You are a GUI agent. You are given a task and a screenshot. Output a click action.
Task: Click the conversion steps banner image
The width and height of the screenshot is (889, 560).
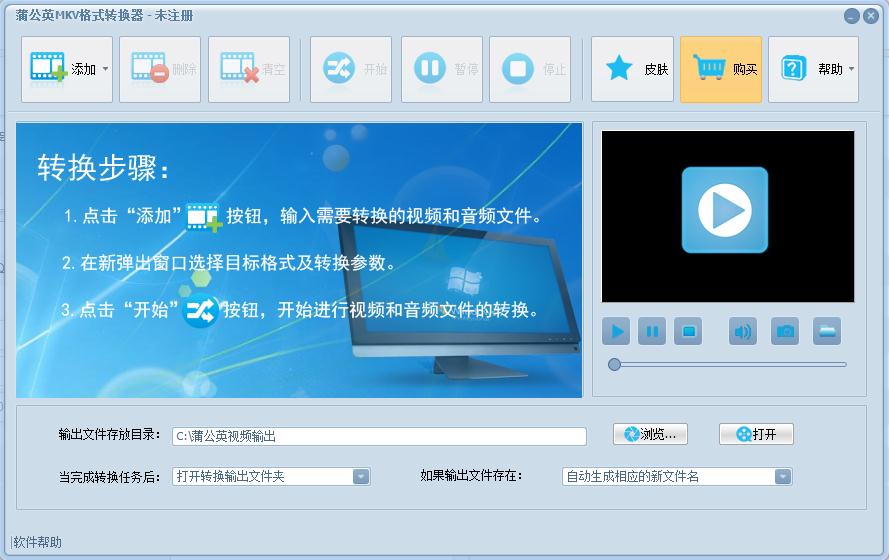point(299,260)
